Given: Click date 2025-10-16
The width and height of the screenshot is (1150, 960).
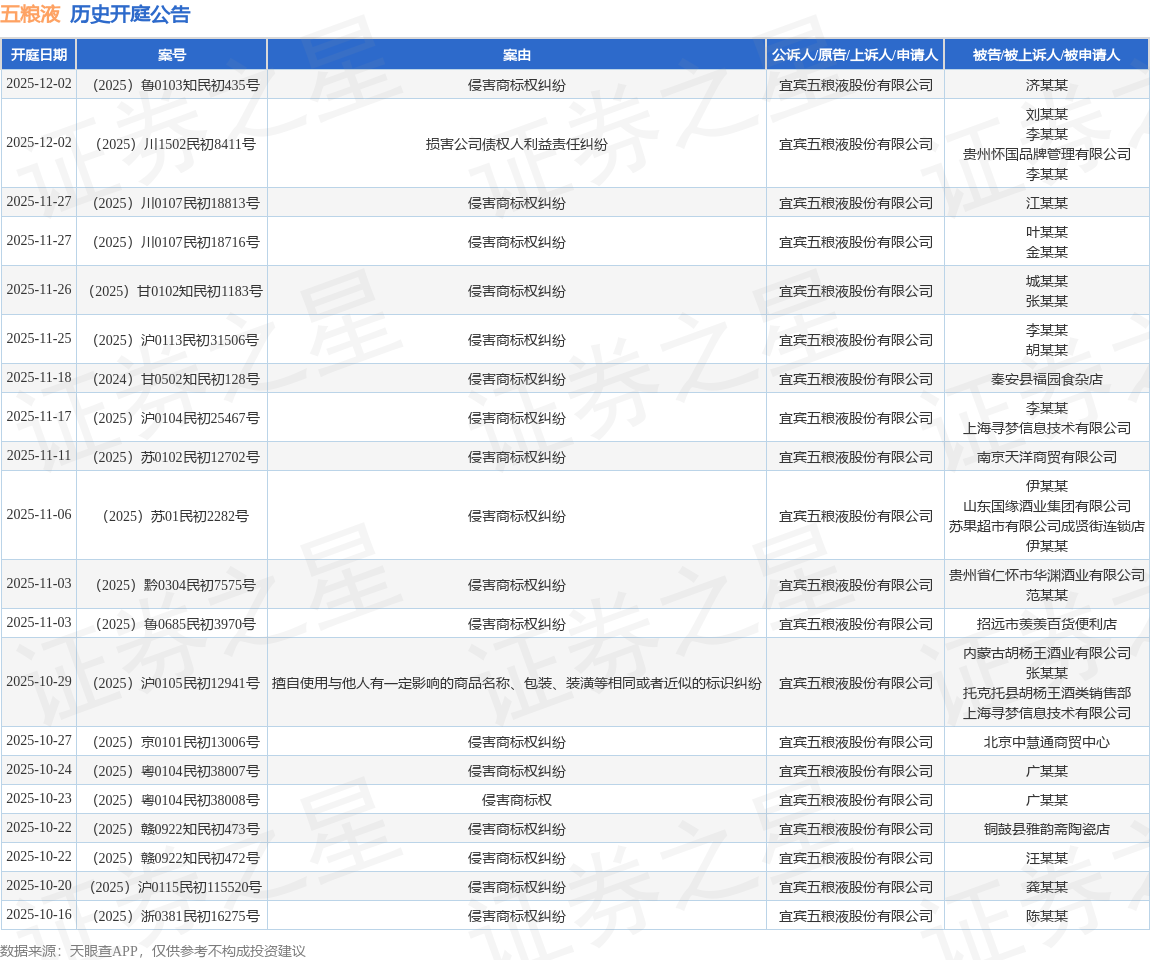Looking at the screenshot, I should pos(39,915).
